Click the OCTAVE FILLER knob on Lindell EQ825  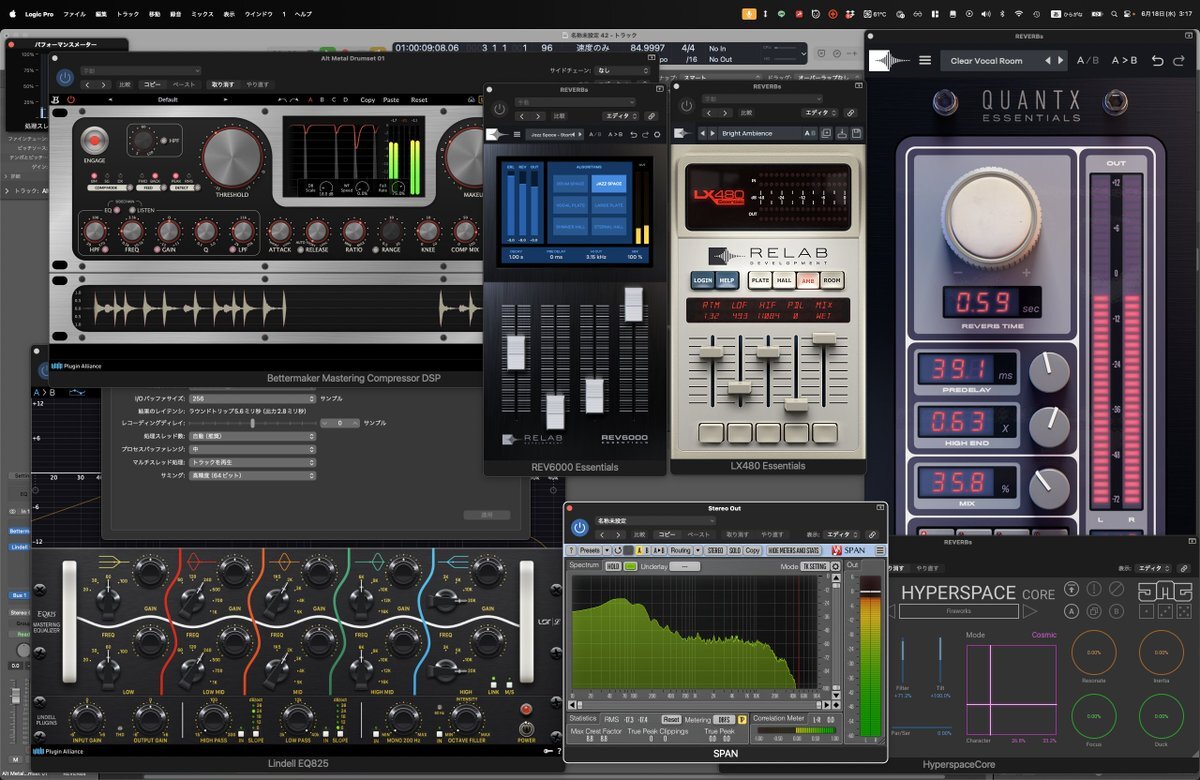pyautogui.click(x=466, y=718)
